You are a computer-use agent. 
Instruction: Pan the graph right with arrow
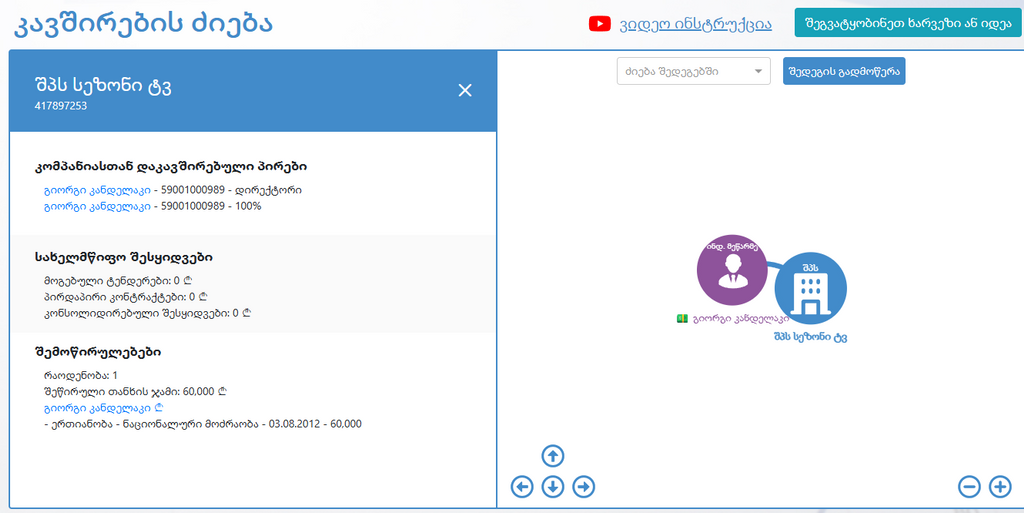(584, 486)
